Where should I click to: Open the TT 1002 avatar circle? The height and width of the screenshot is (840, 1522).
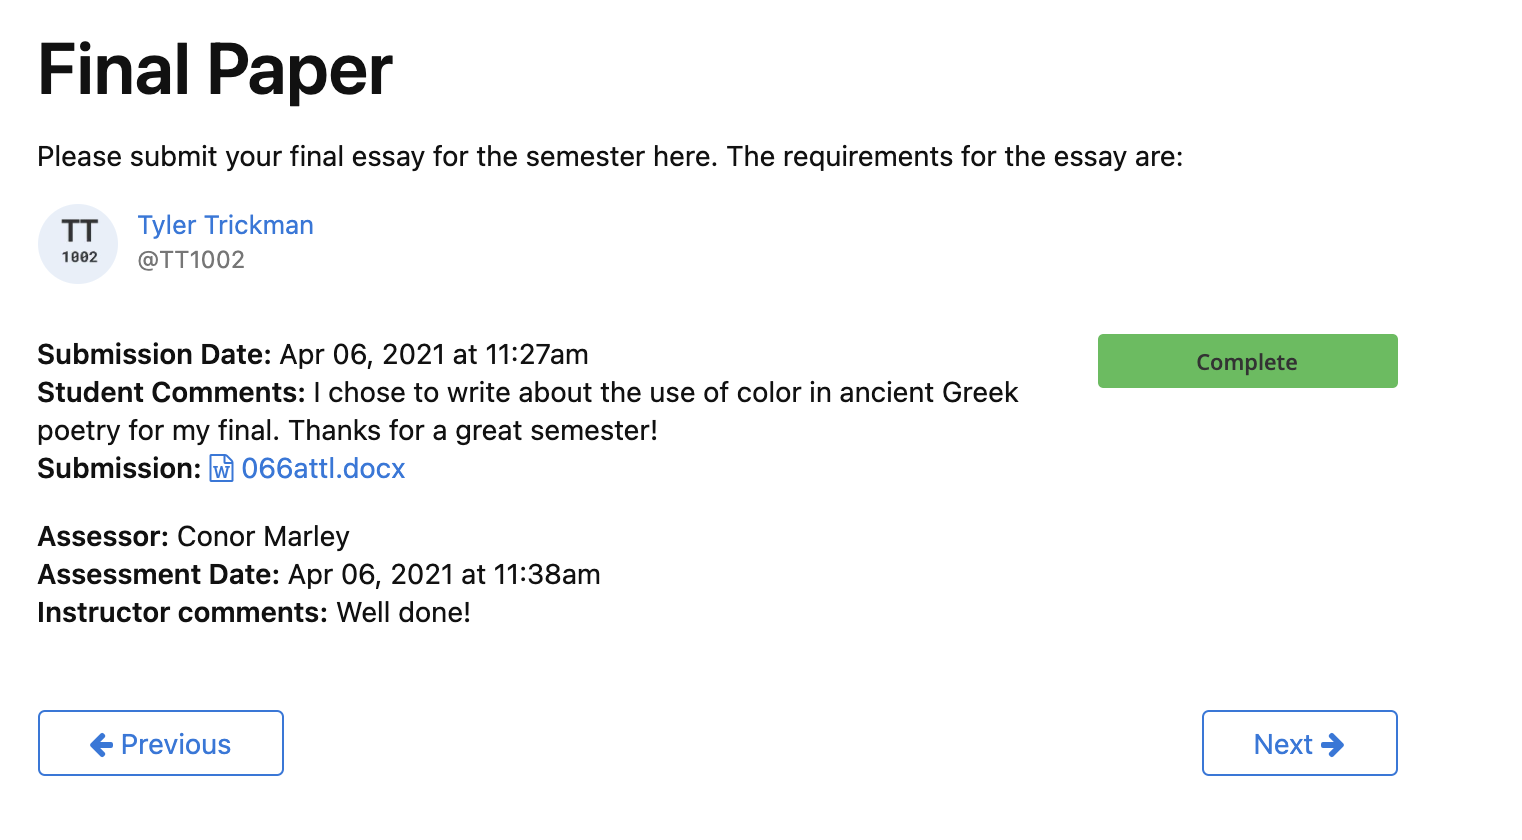(78, 244)
